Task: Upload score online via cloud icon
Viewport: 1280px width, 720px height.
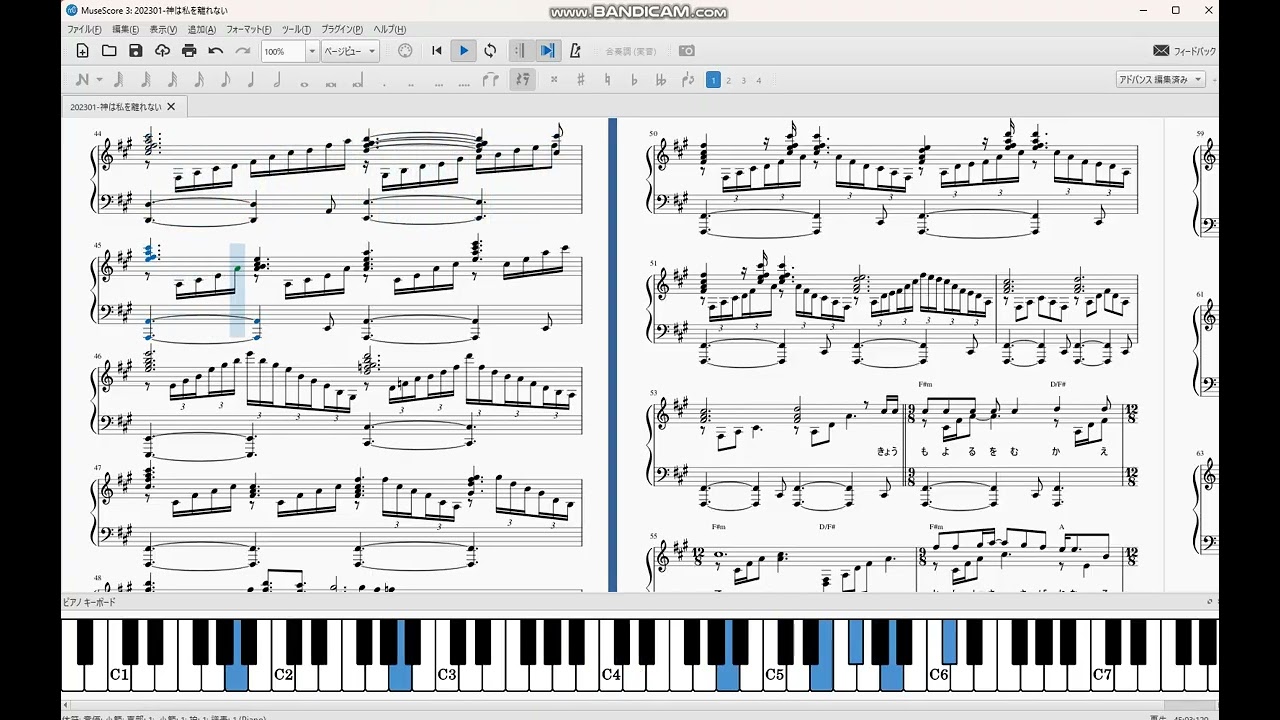Action: click(x=163, y=51)
